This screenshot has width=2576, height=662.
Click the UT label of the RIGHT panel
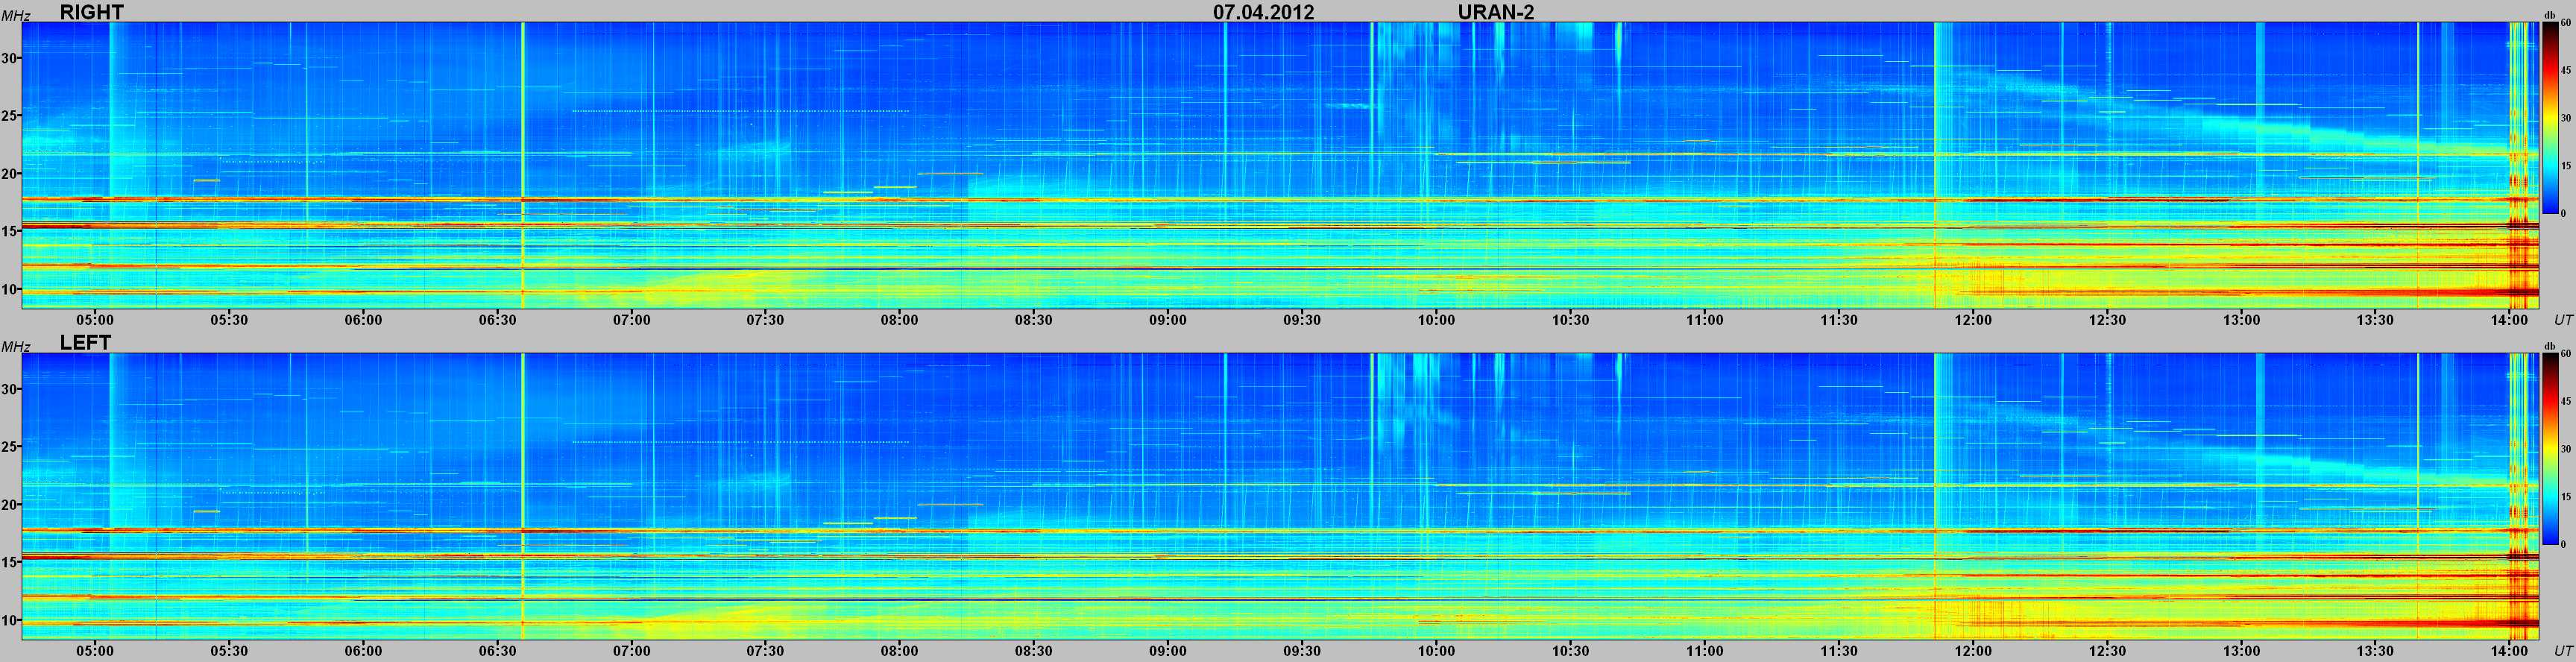click(2562, 320)
